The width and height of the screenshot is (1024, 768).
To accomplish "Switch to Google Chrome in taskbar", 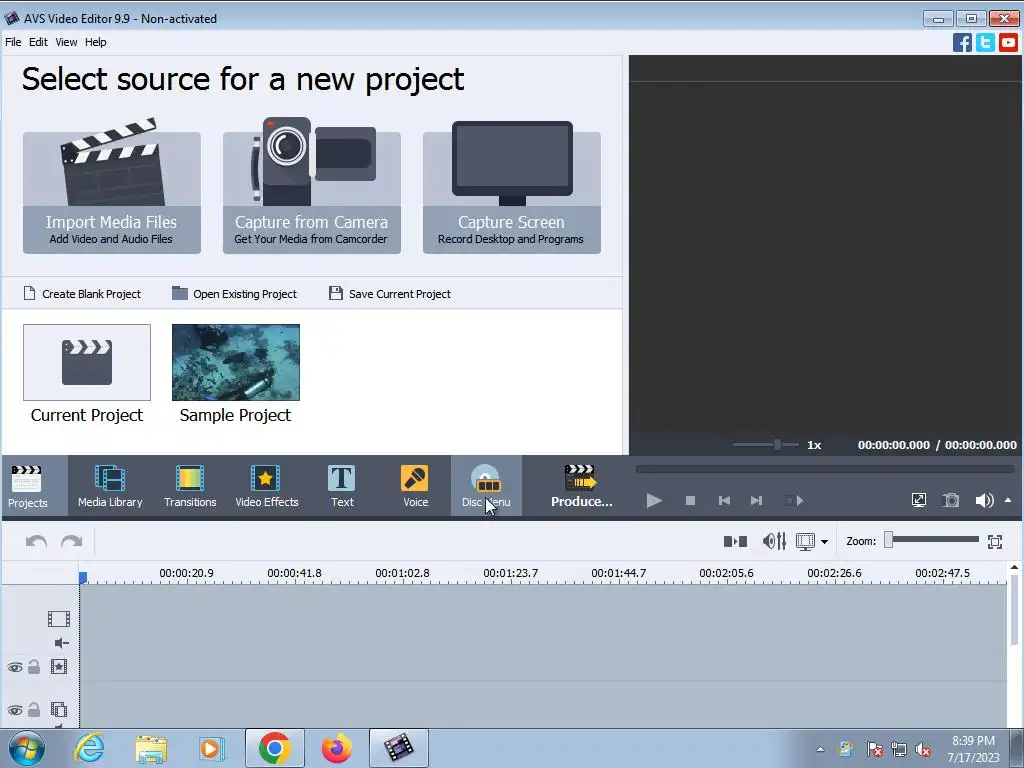I will pyautogui.click(x=274, y=748).
